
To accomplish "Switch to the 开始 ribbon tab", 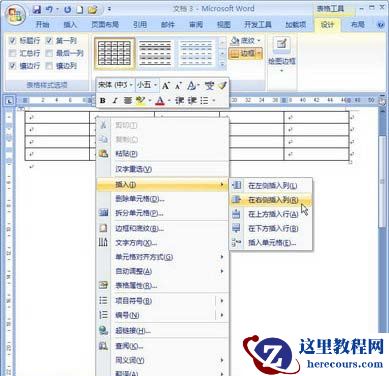I will pyautogui.click(x=42, y=24).
